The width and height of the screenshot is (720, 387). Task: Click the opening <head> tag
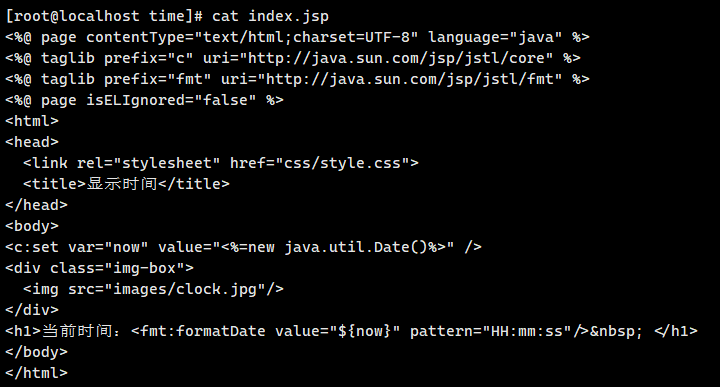pyautogui.click(x=32, y=142)
